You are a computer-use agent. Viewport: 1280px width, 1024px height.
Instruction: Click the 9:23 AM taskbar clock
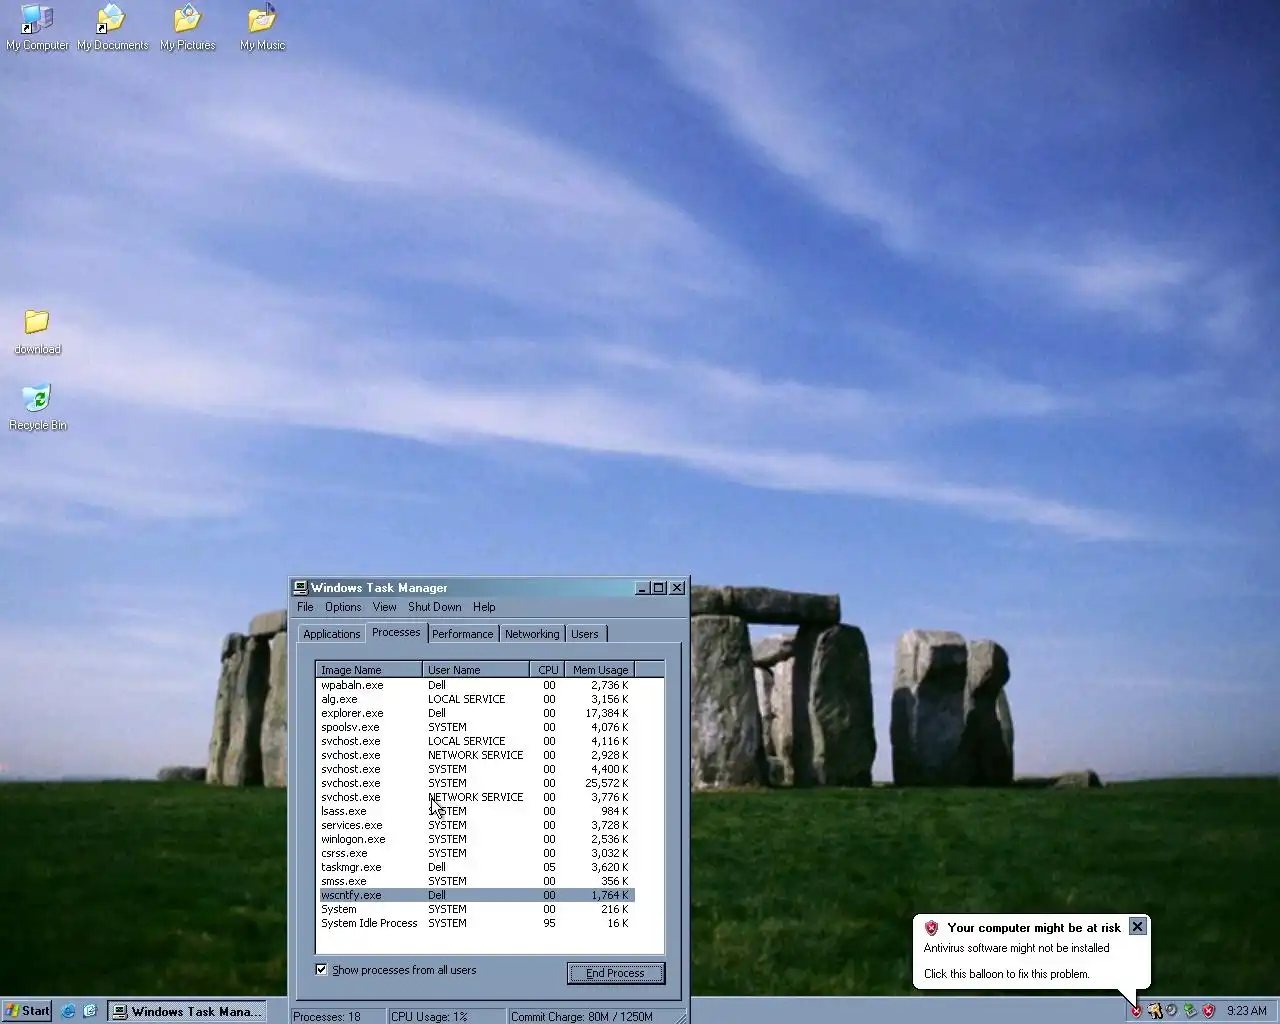[1246, 1011]
